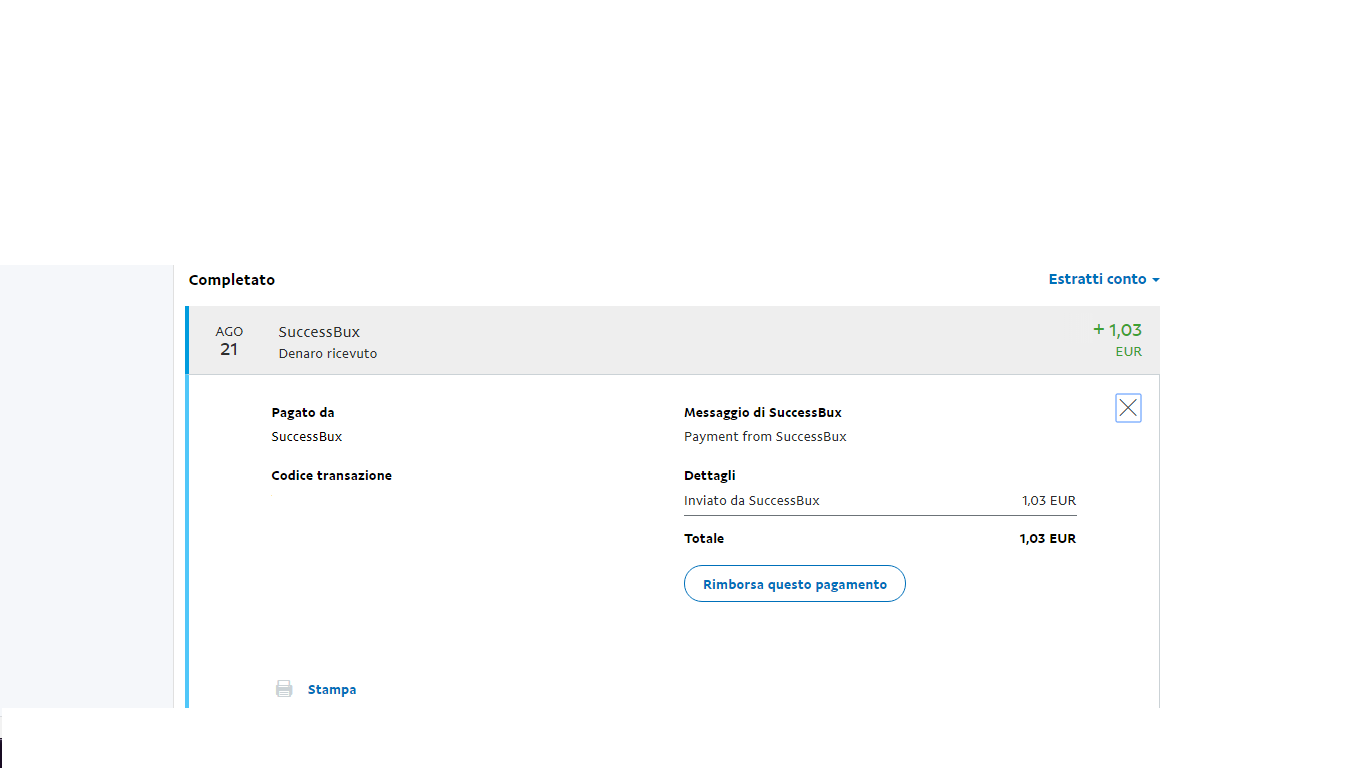
Task: Click the Dettagli label
Action: (710, 476)
